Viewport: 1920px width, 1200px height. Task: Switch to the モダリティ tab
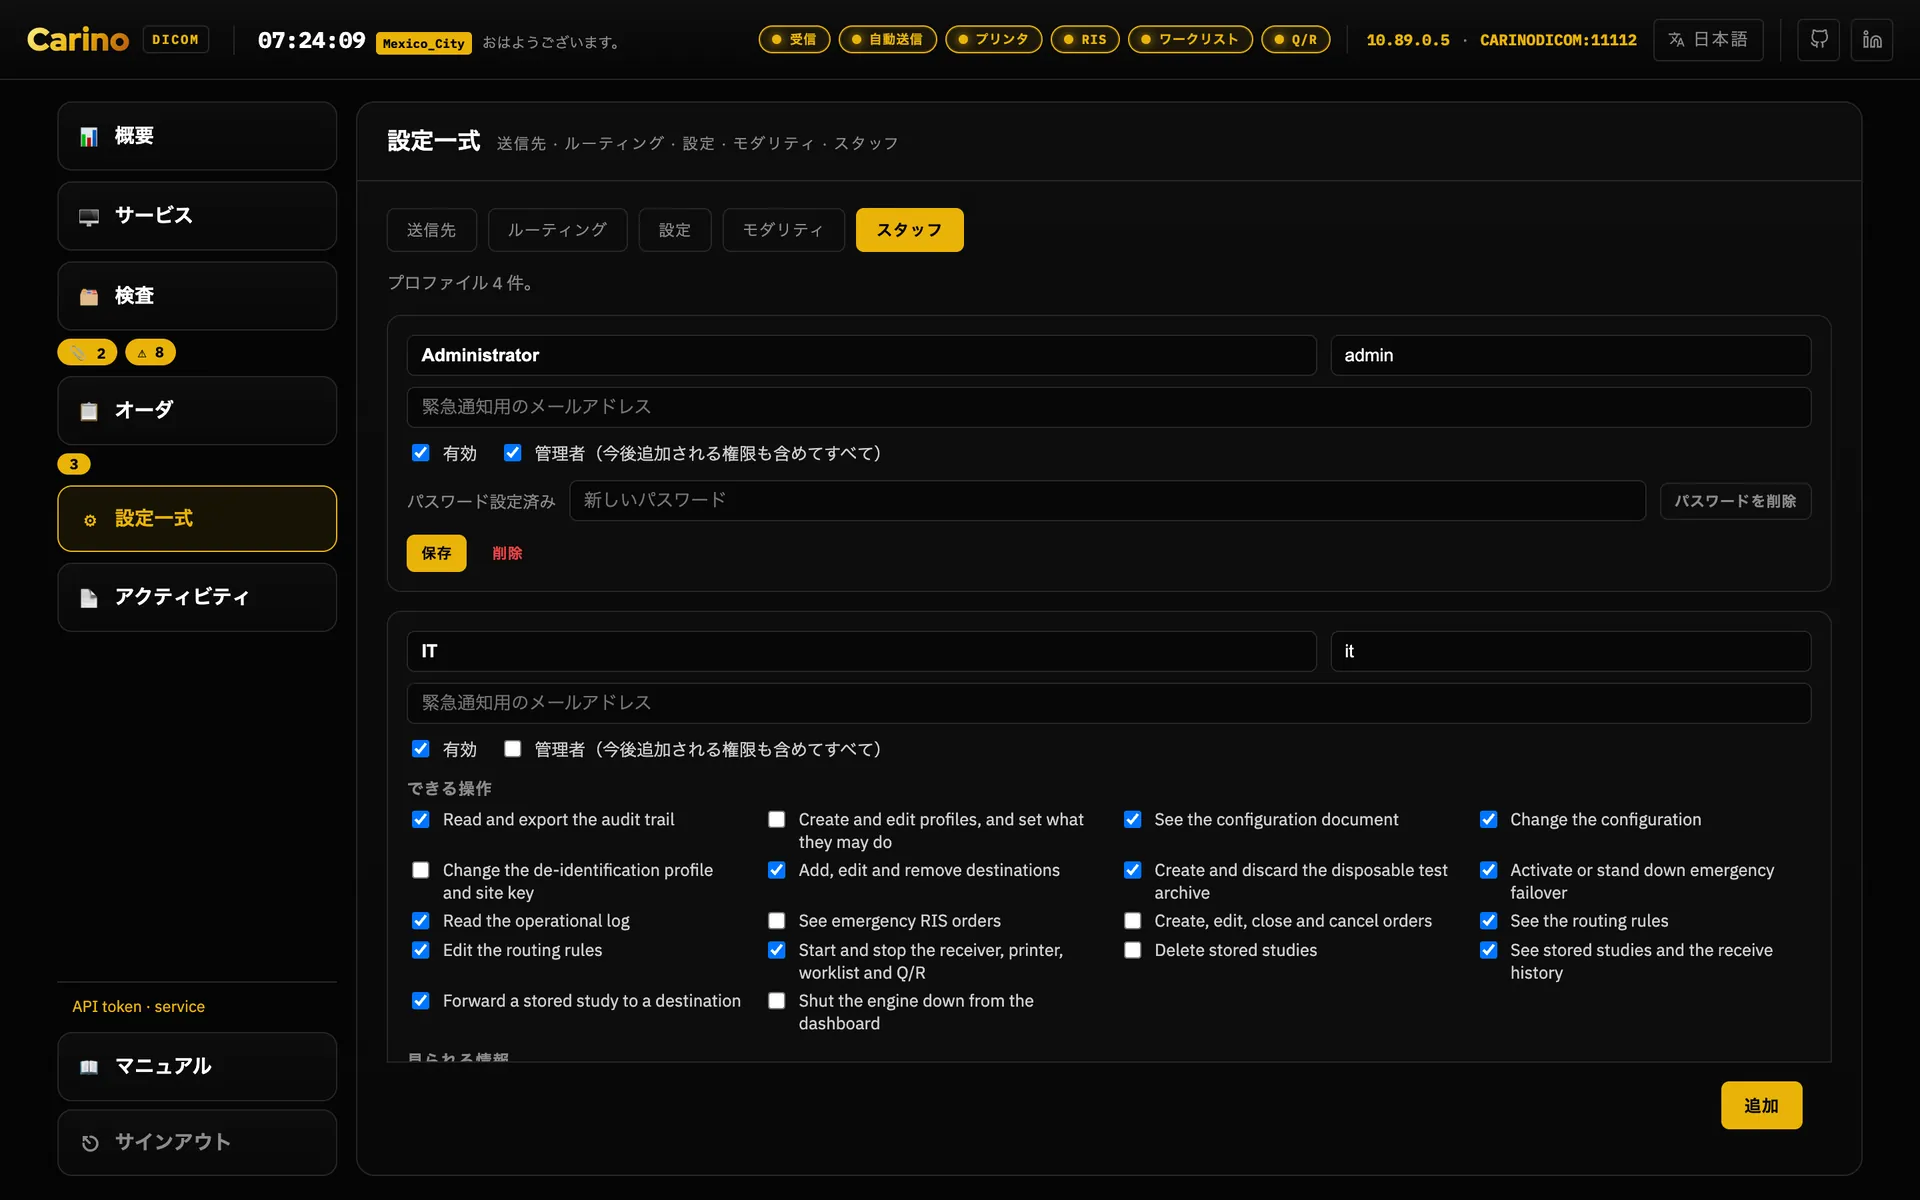pyautogui.click(x=783, y=230)
